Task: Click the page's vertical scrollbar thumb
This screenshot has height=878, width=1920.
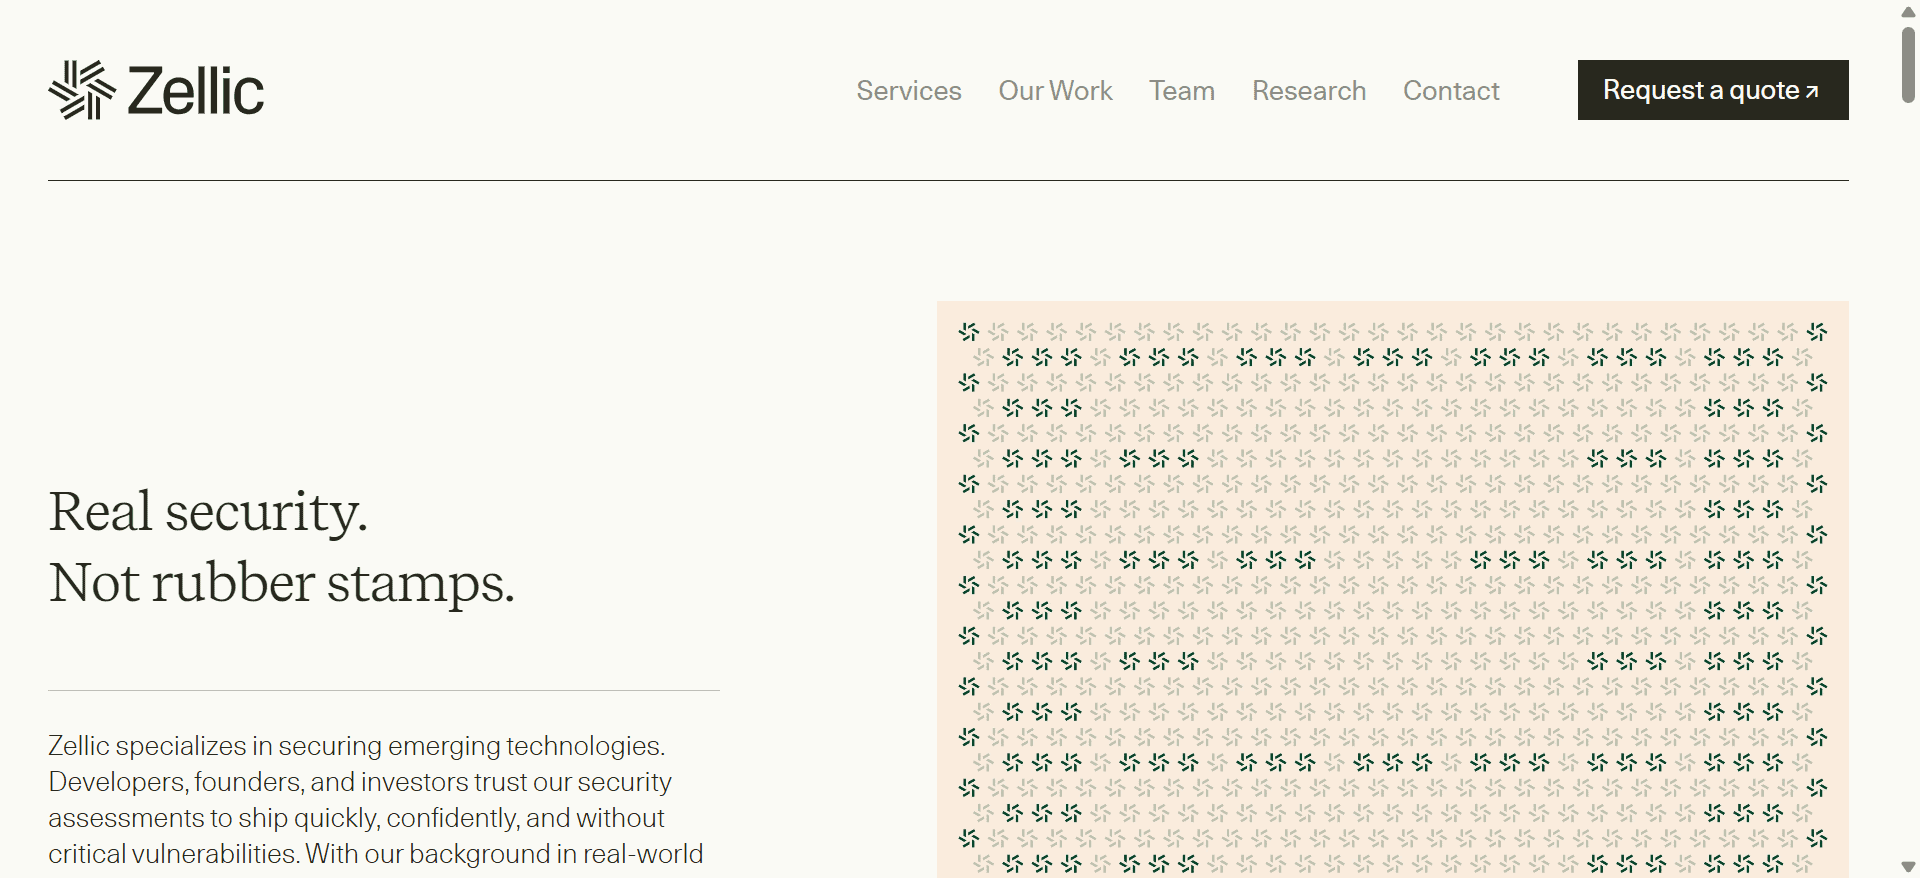Action: [1908, 65]
